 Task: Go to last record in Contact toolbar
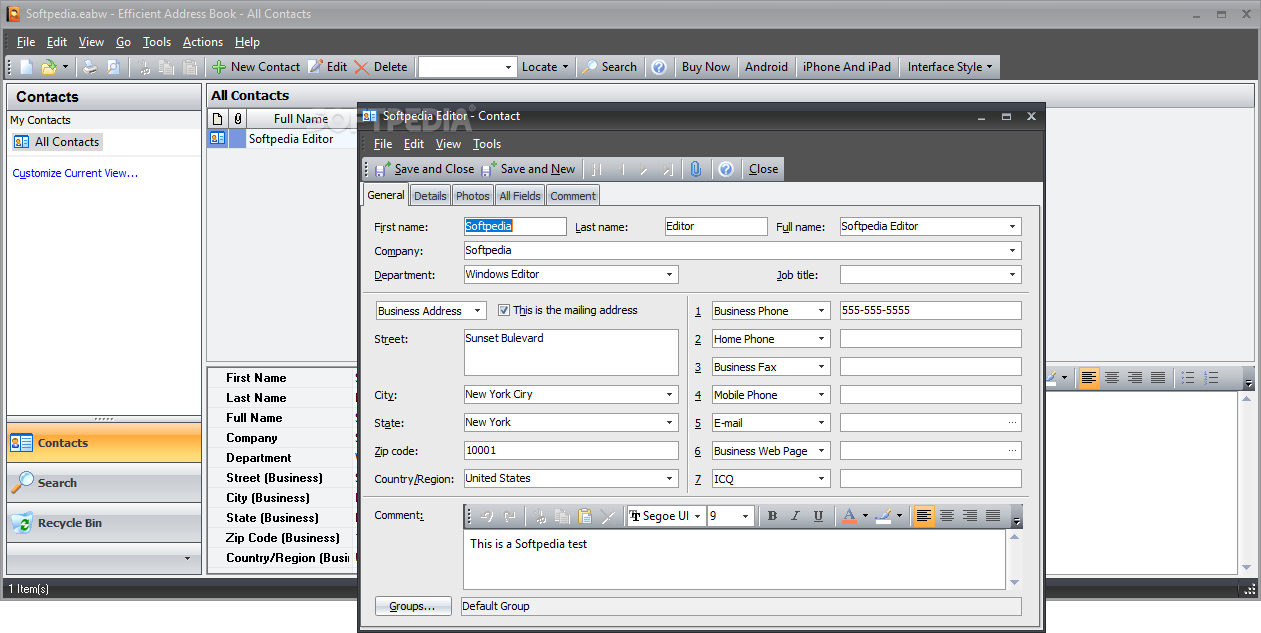point(668,169)
